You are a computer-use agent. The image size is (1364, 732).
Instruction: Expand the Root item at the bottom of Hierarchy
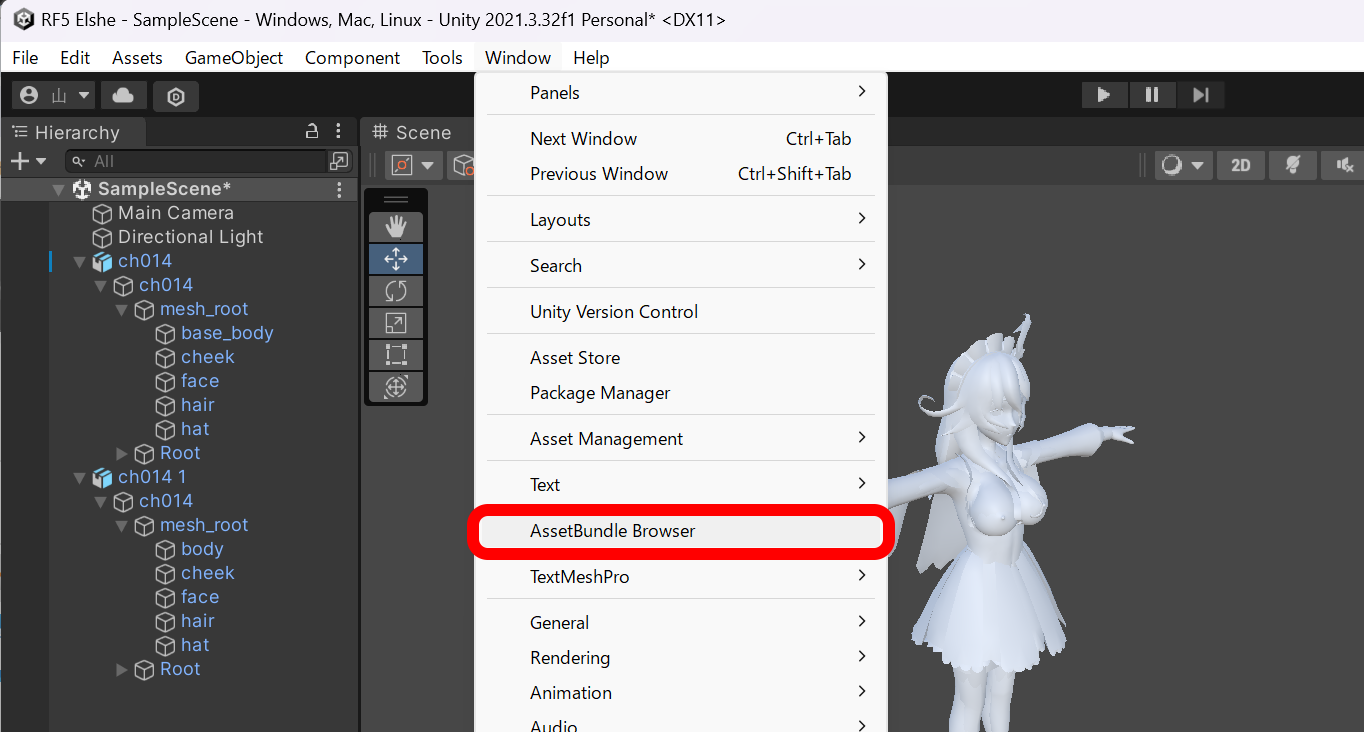click(122, 669)
